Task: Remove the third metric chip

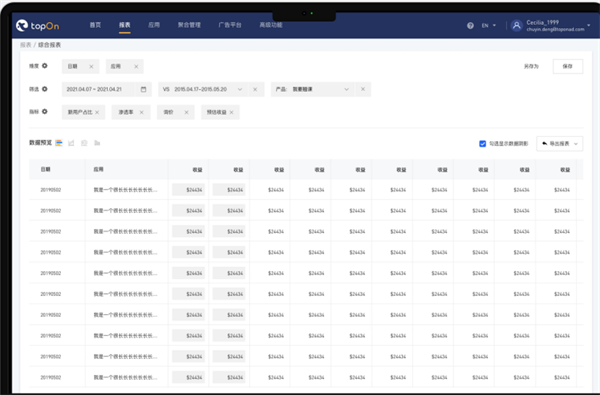Action: [186, 112]
